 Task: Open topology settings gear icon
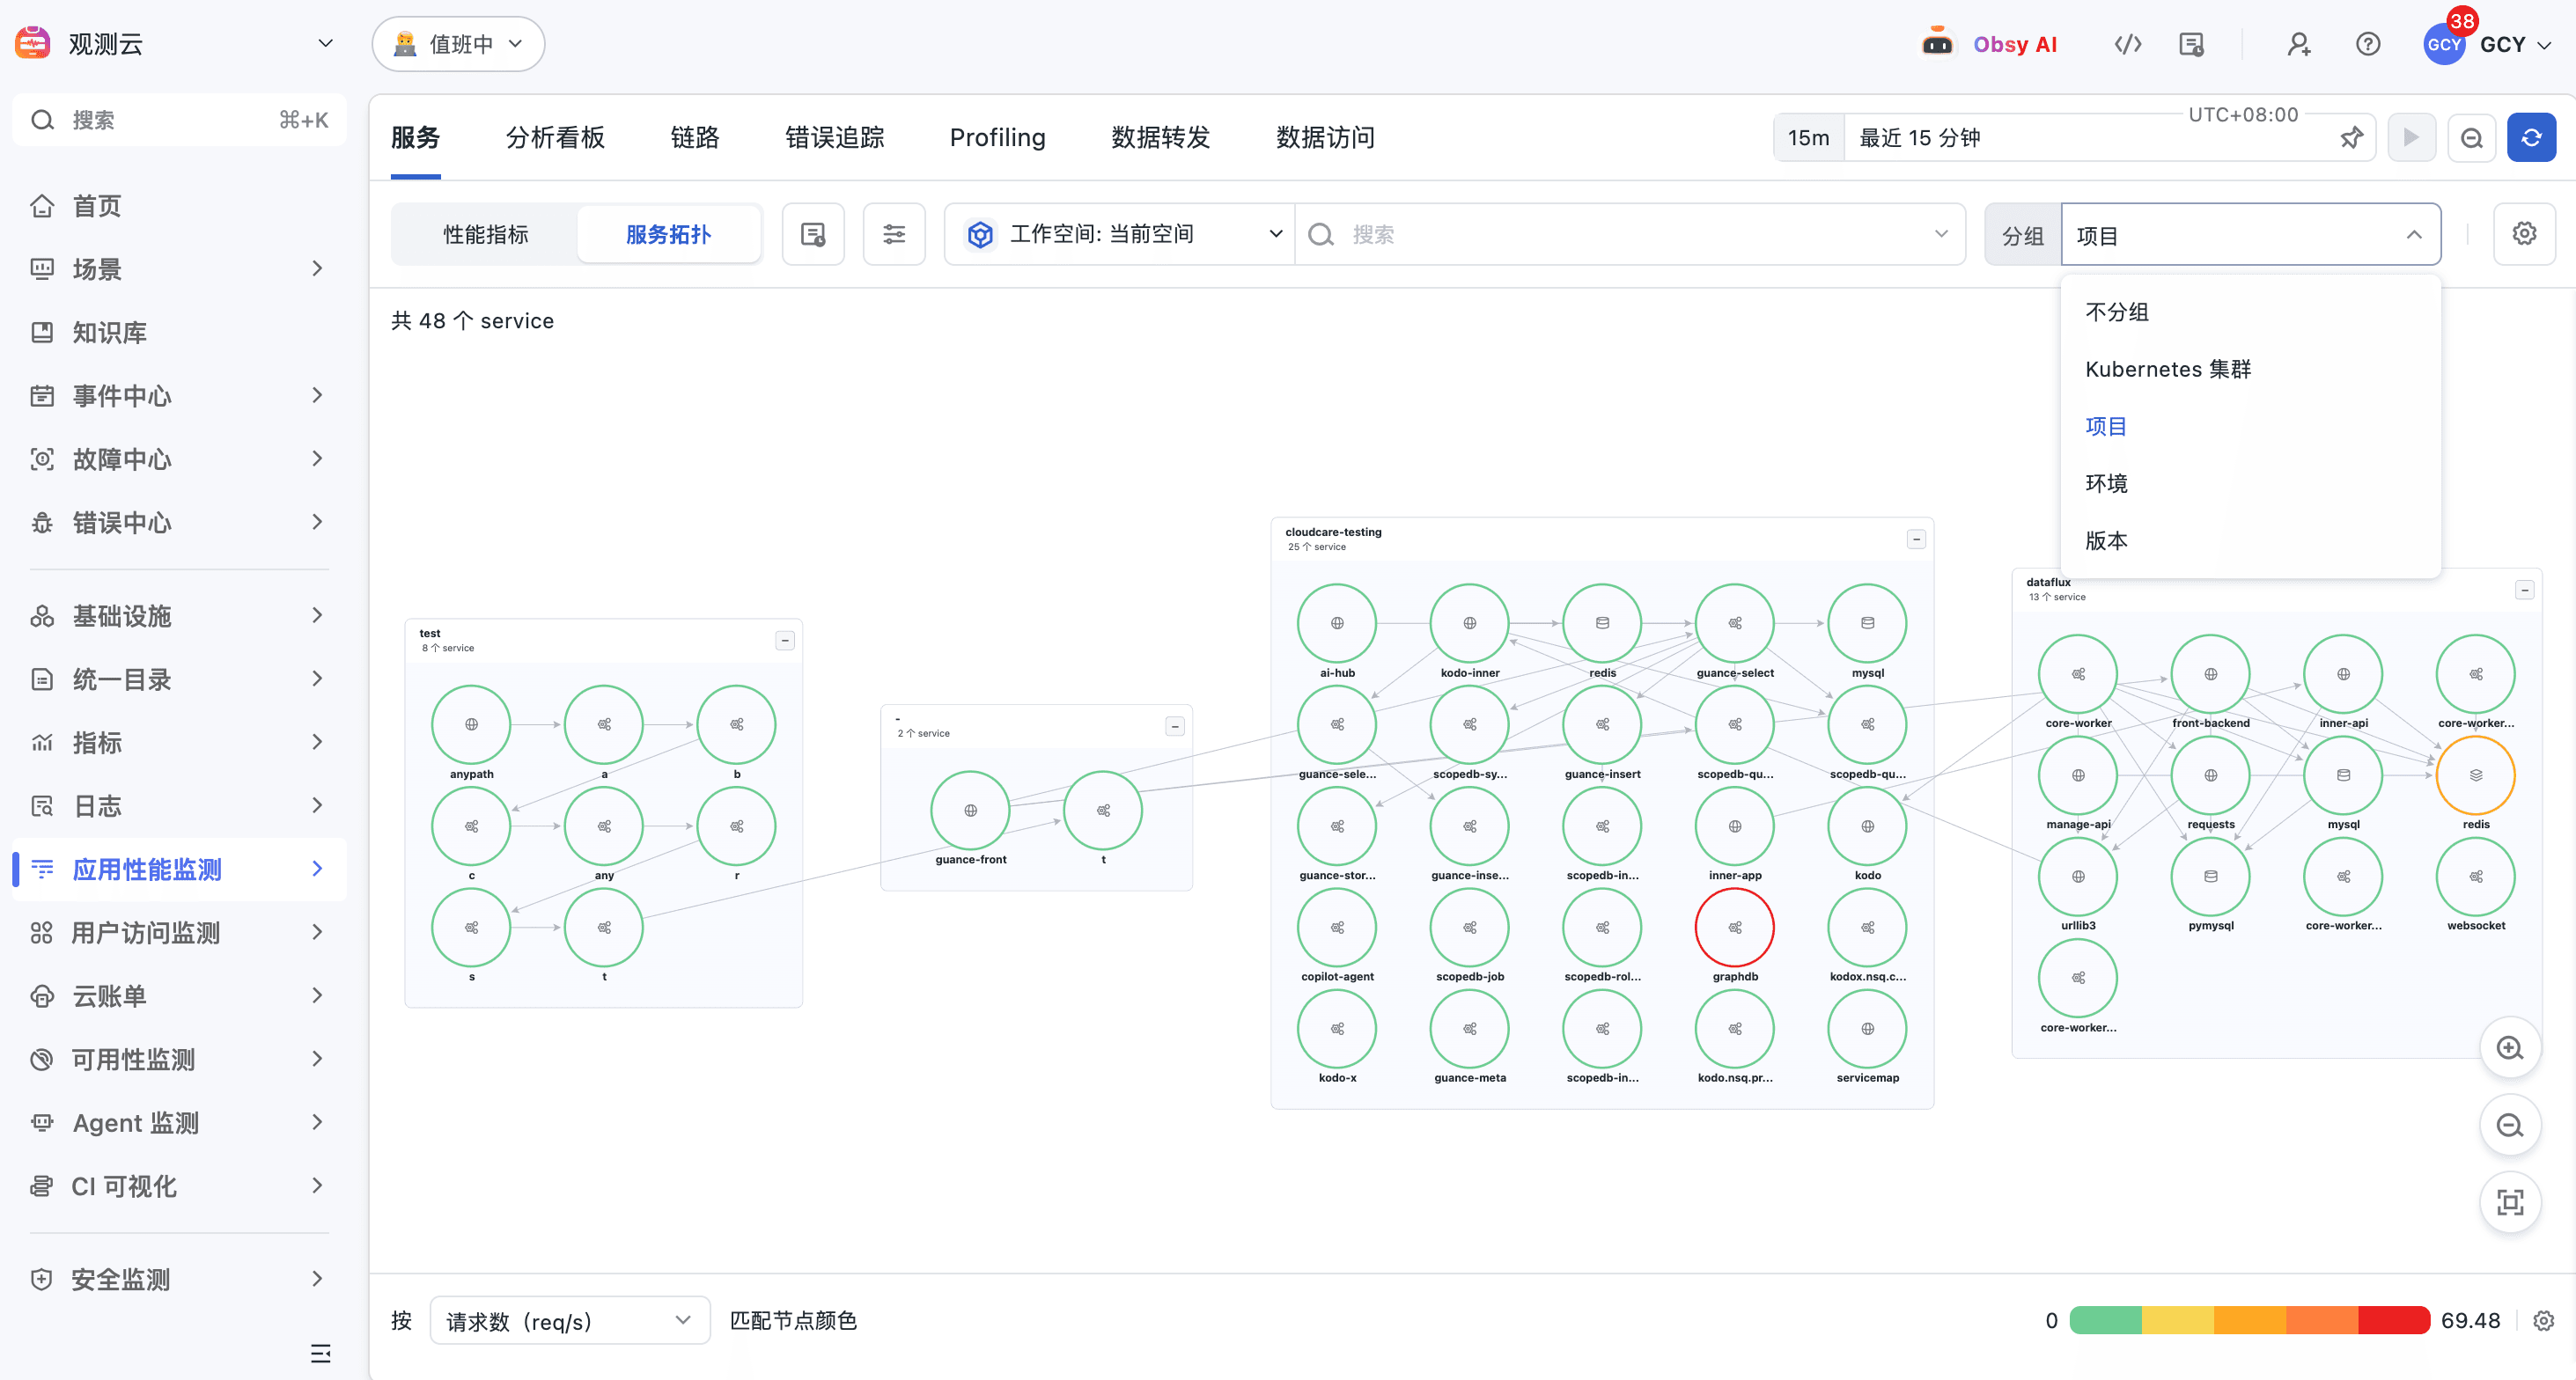click(2524, 234)
